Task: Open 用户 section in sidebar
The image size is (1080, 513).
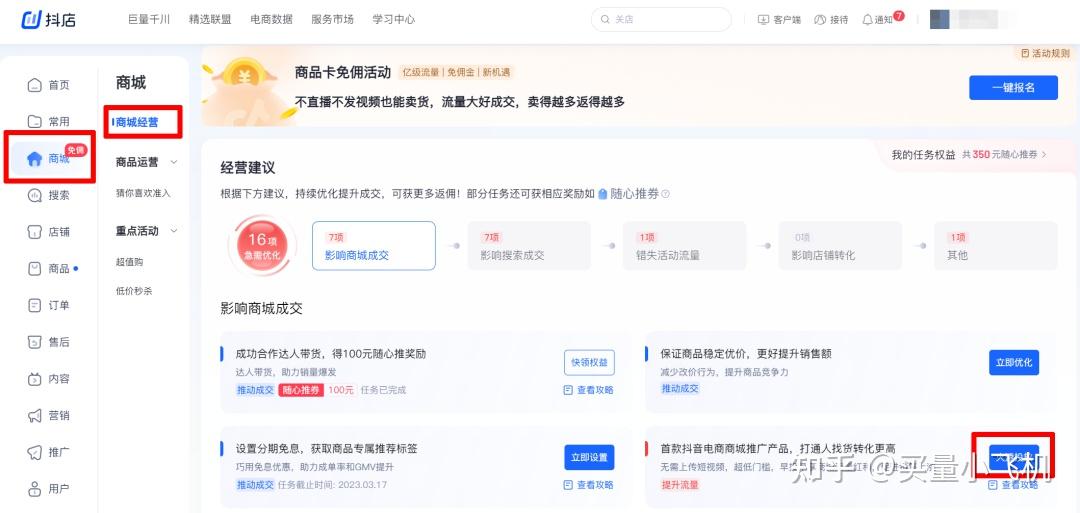Action: click(48, 489)
